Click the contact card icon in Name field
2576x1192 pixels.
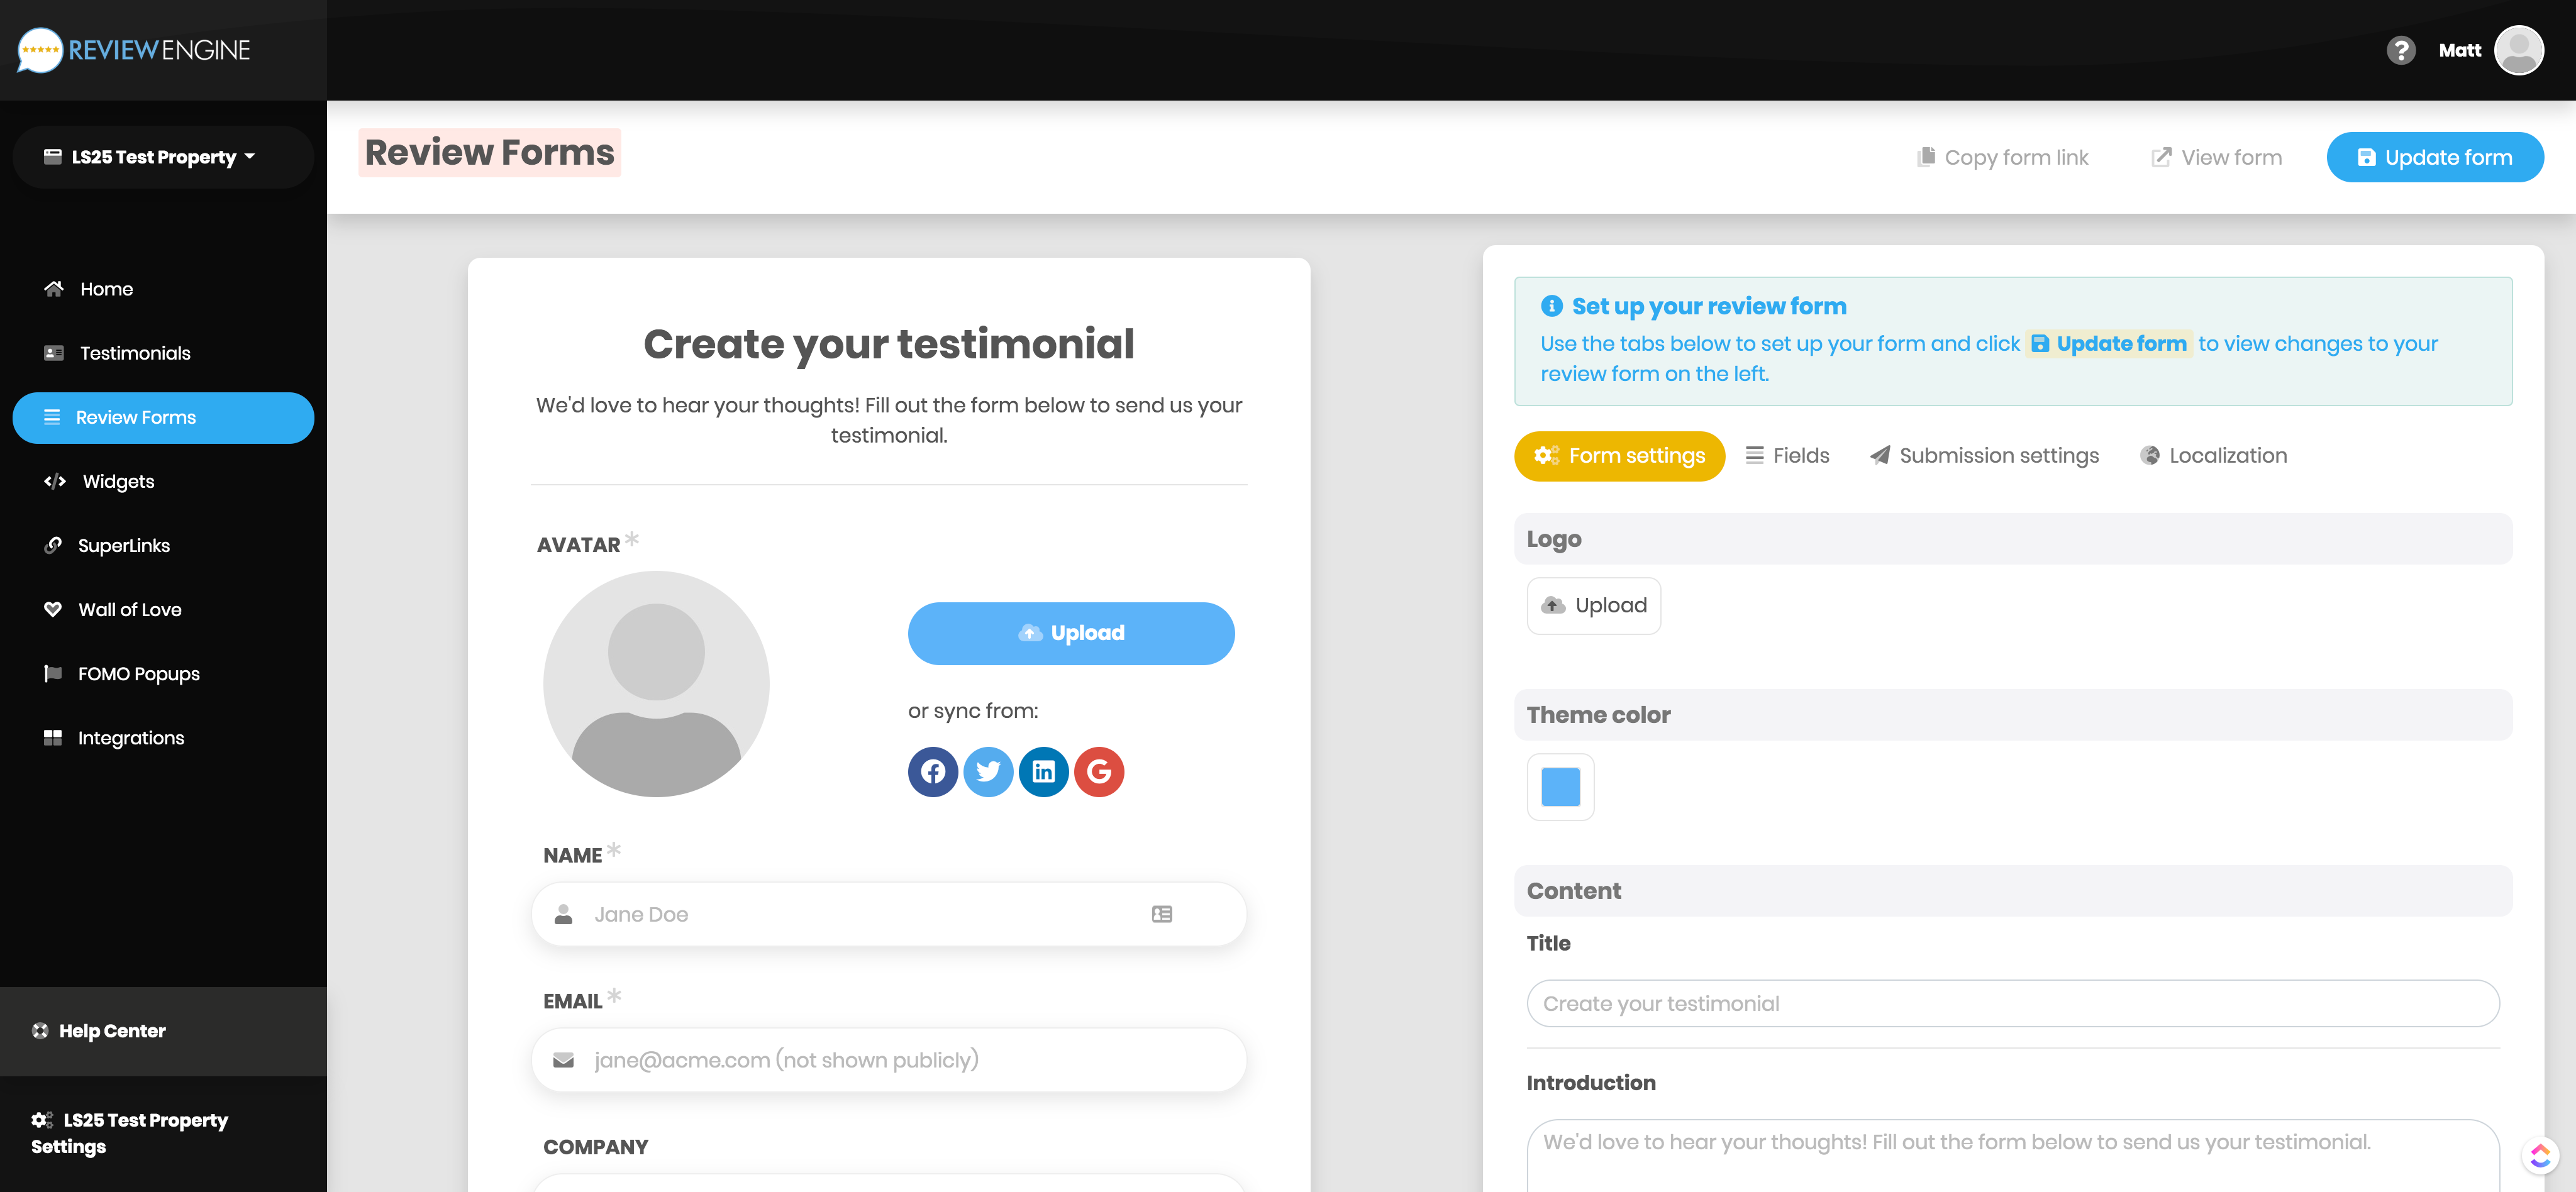click(1161, 914)
